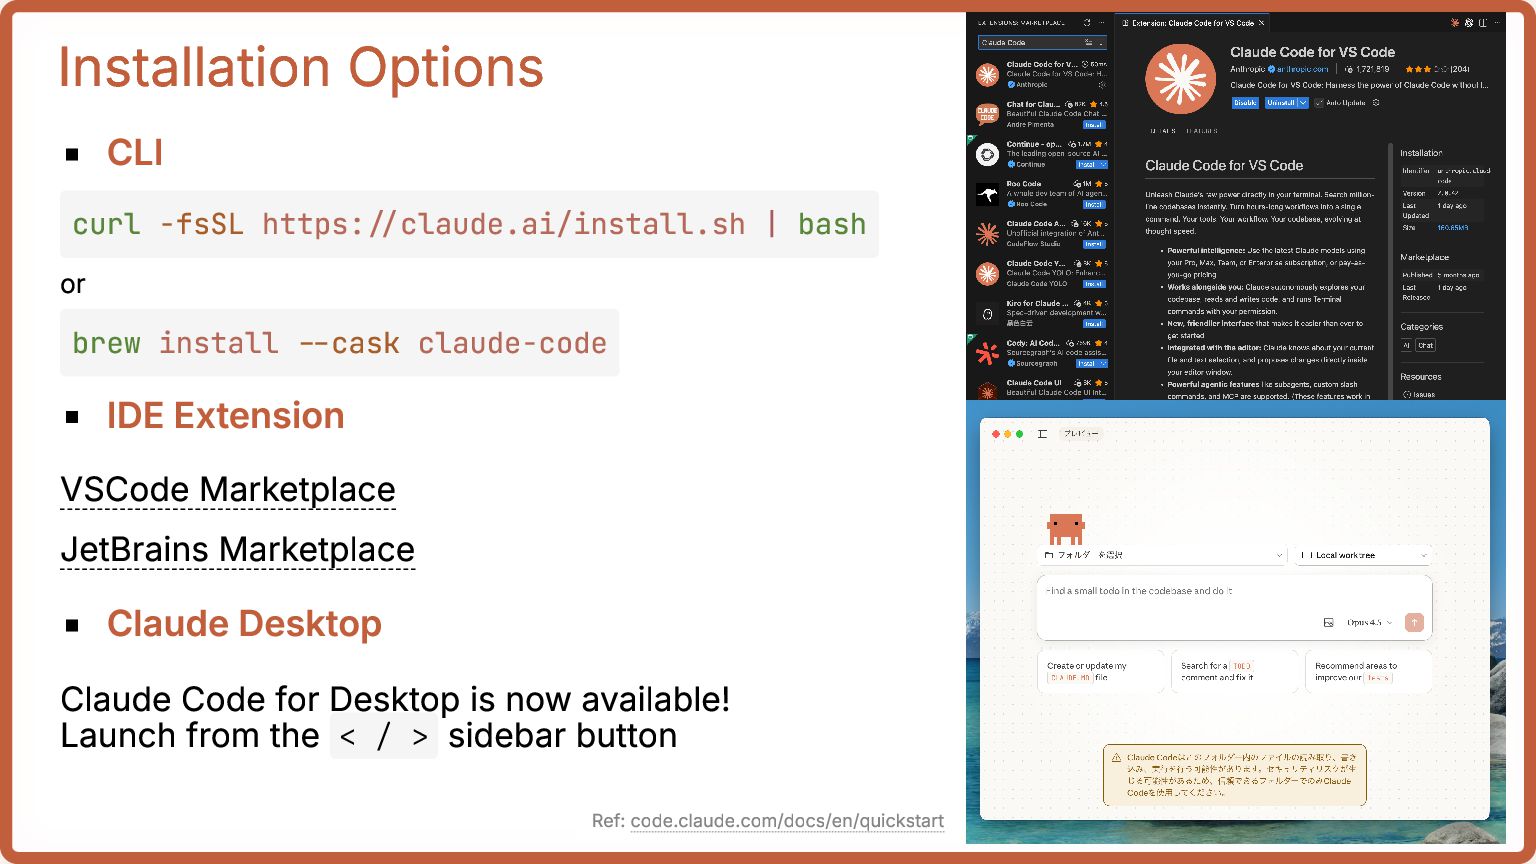Close the Claude Code extension editor tab
This screenshot has width=1536, height=864.
coord(1261,22)
